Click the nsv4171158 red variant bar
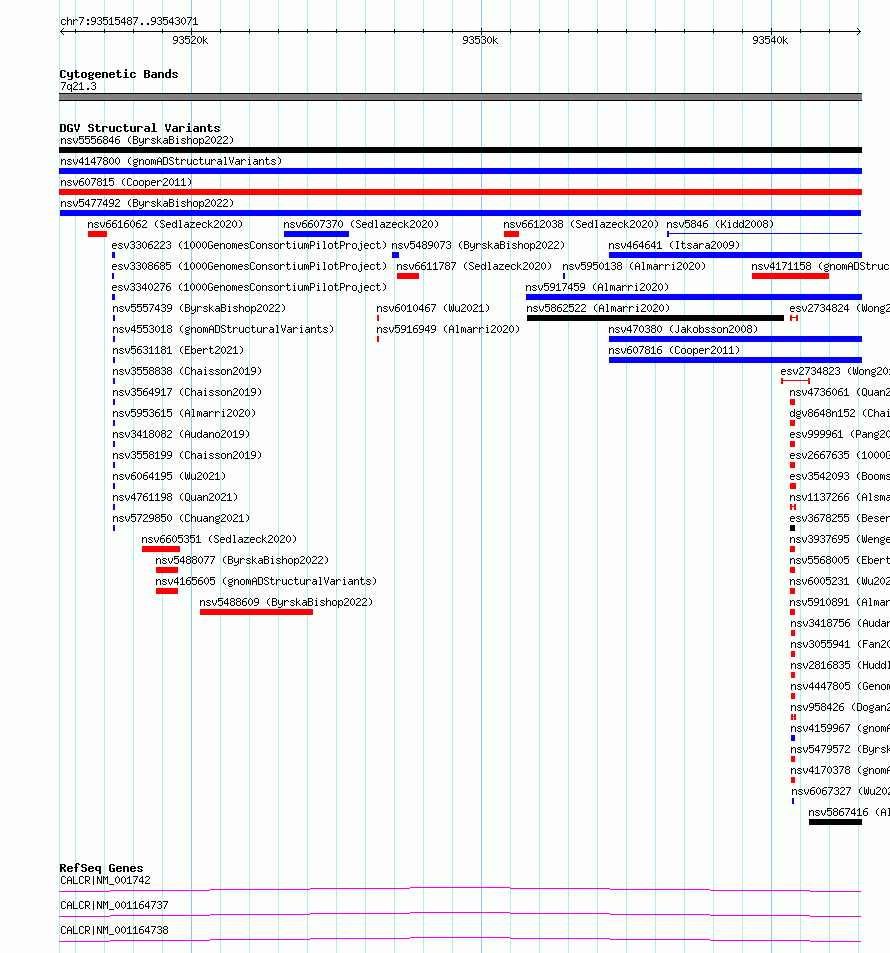890x953 pixels. click(x=790, y=276)
